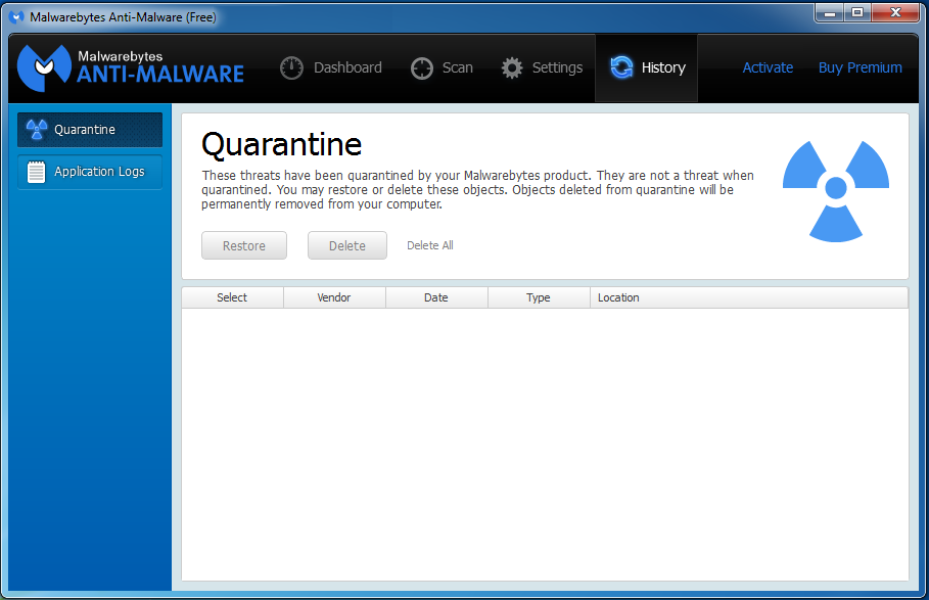929x600 pixels.
Task: Click the large blue radiation quarantine graphic
Action: (835, 191)
